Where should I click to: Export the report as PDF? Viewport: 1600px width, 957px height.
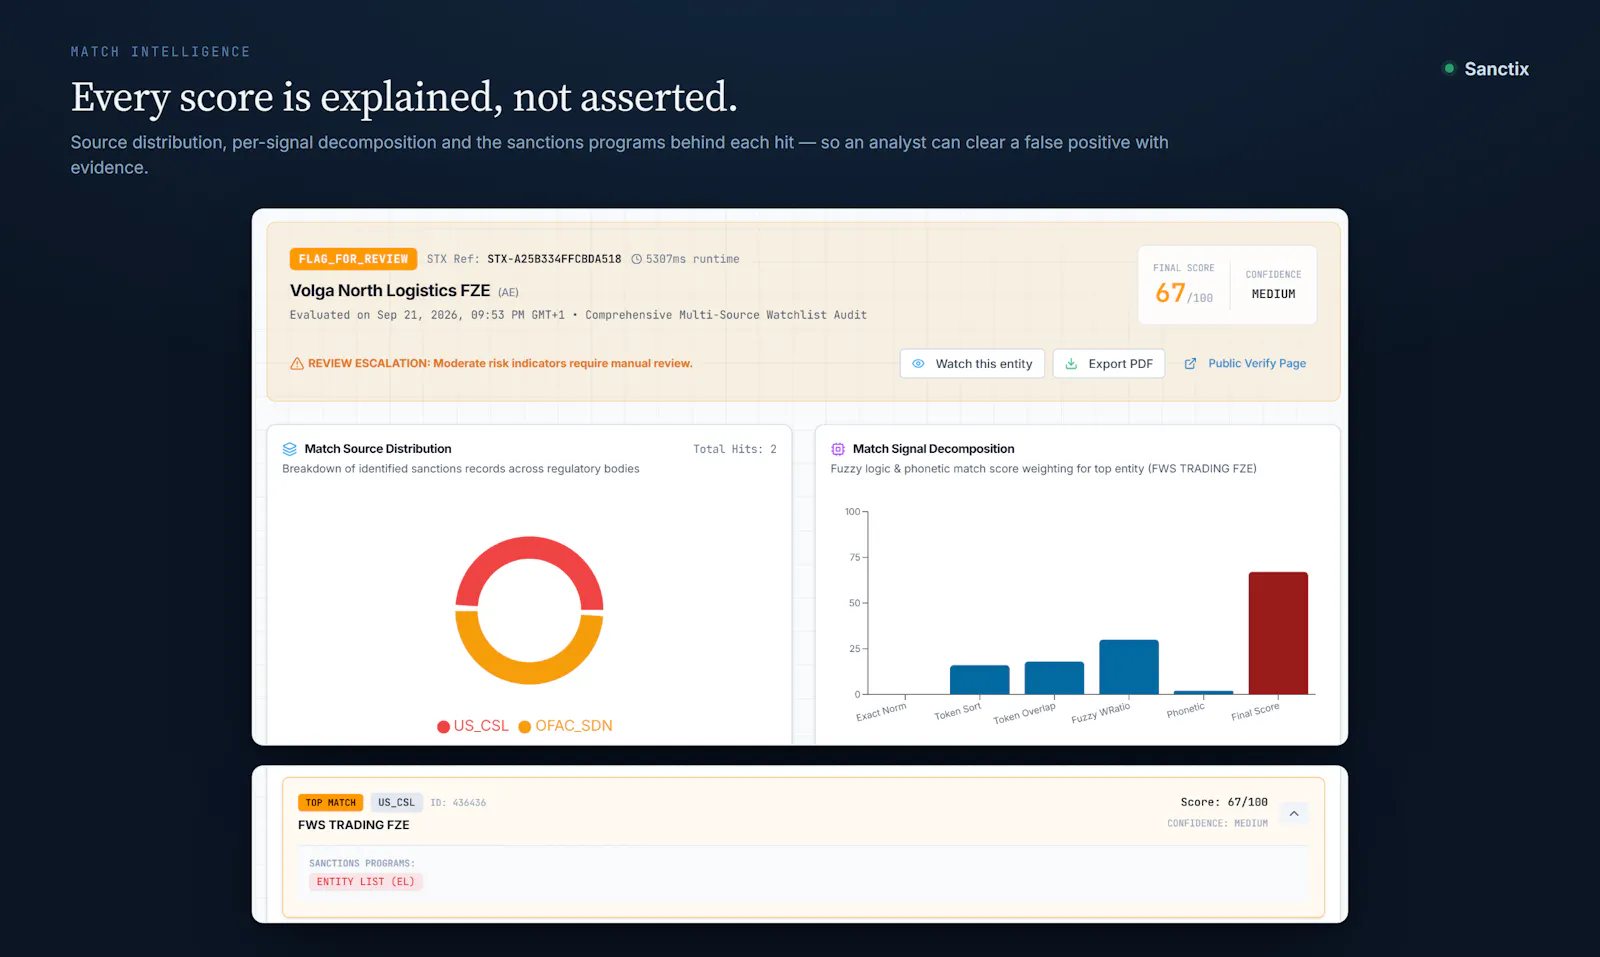pos(1109,364)
